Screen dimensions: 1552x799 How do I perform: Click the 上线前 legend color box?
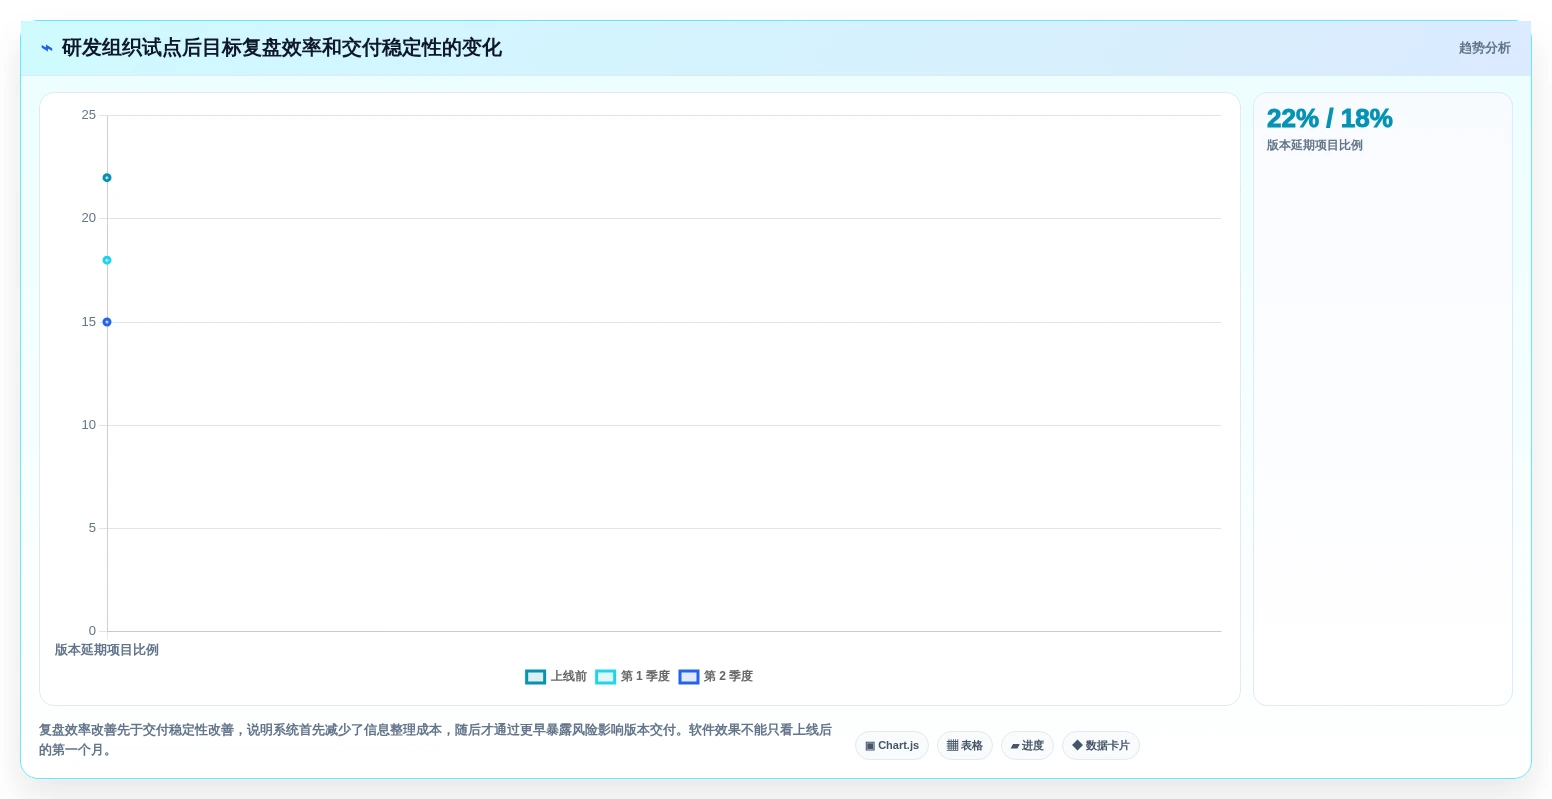tap(536, 677)
